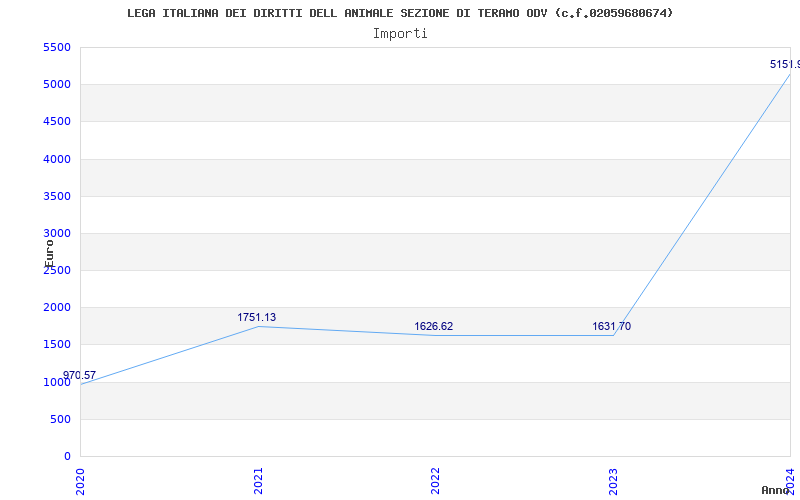Click the chart title 'LEGA ITALIANA DEI DIRITTI DELL ANIMALE'
The image size is (800, 500).
tap(399, 13)
